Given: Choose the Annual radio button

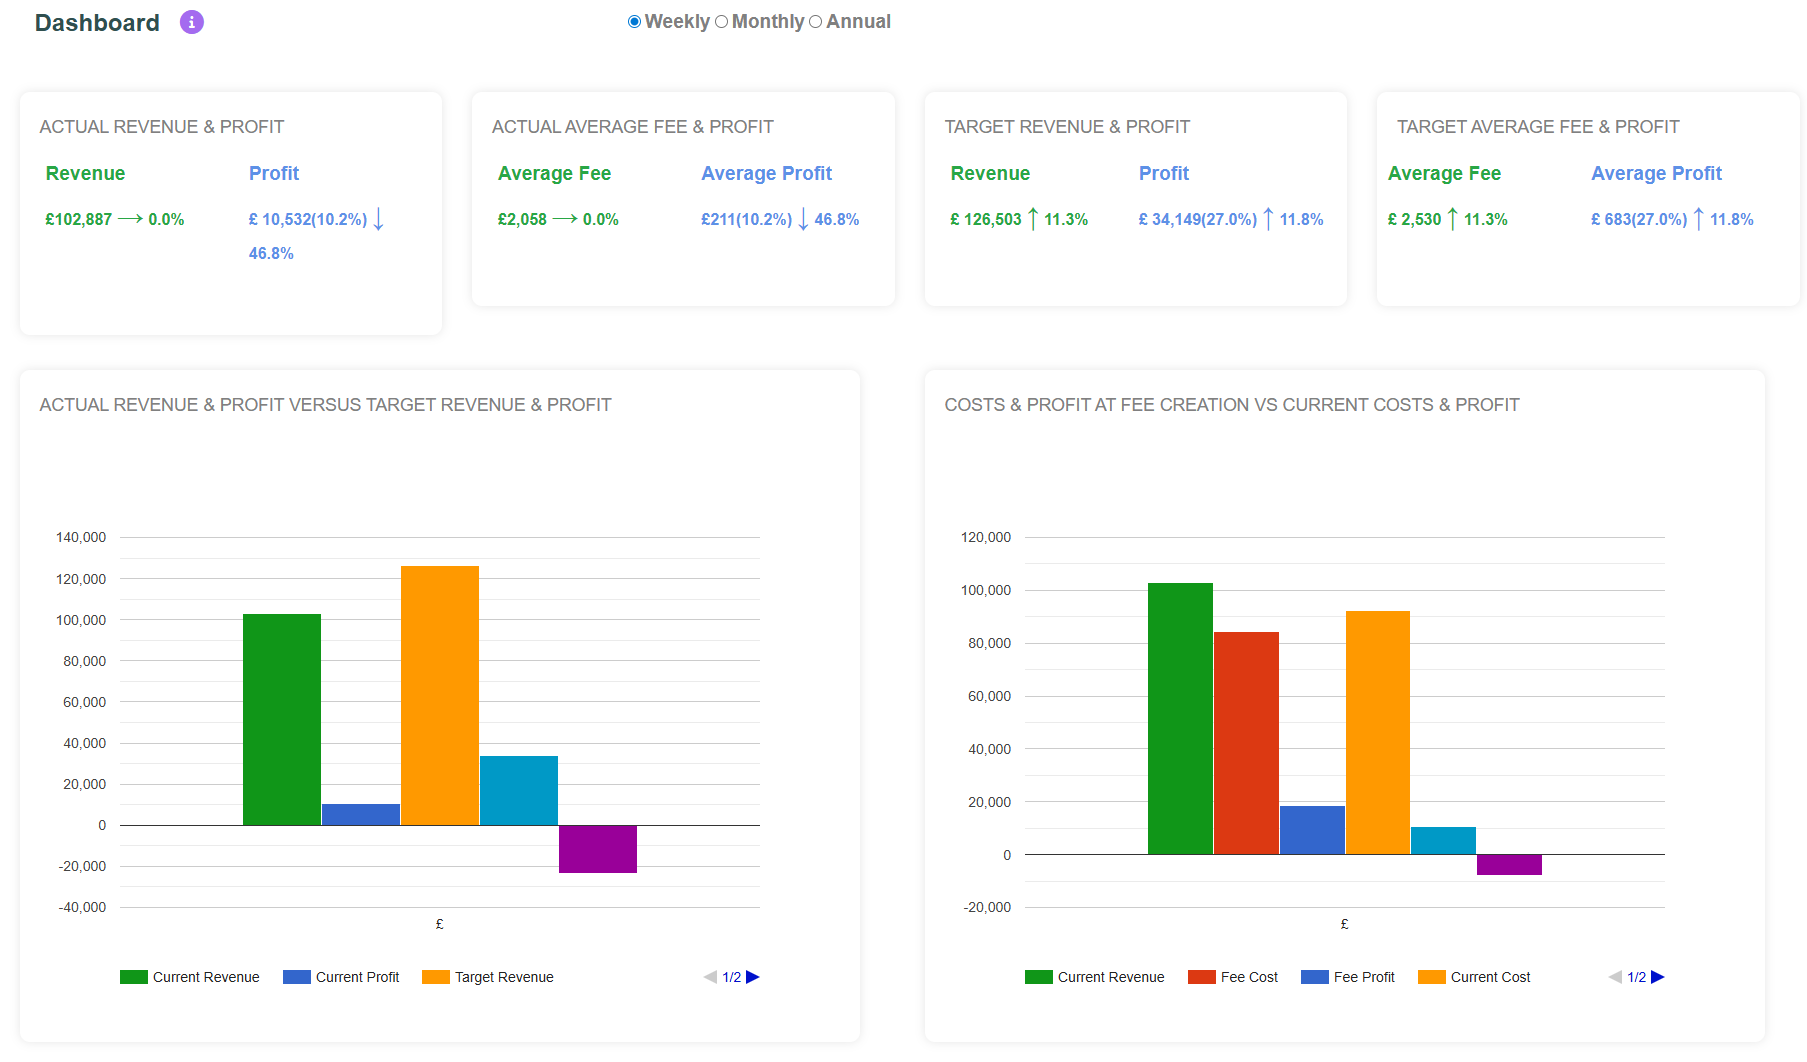Looking at the screenshot, I should click(815, 22).
